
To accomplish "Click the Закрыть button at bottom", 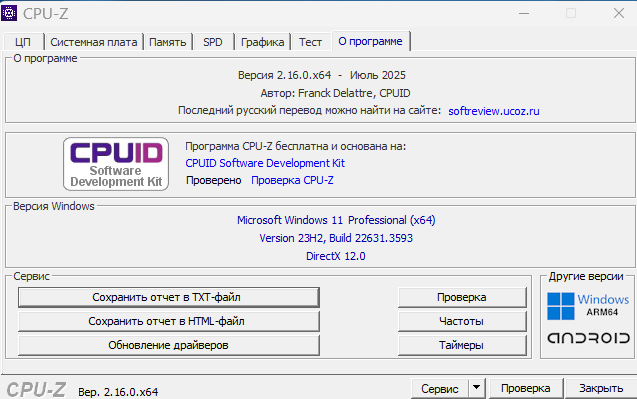I will (x=601, y=388).
